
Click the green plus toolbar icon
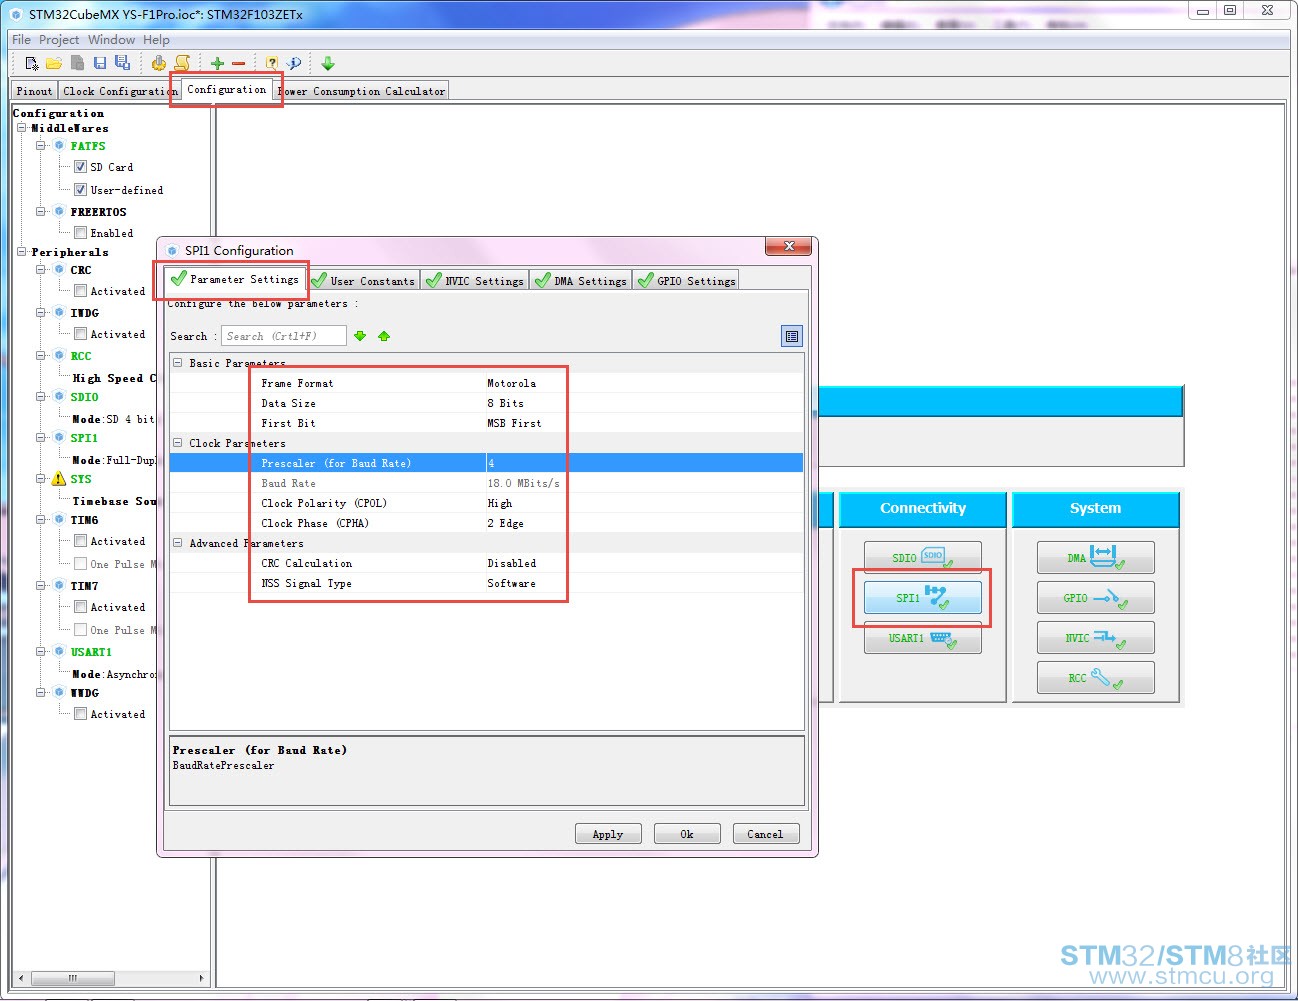pos(217,63)
